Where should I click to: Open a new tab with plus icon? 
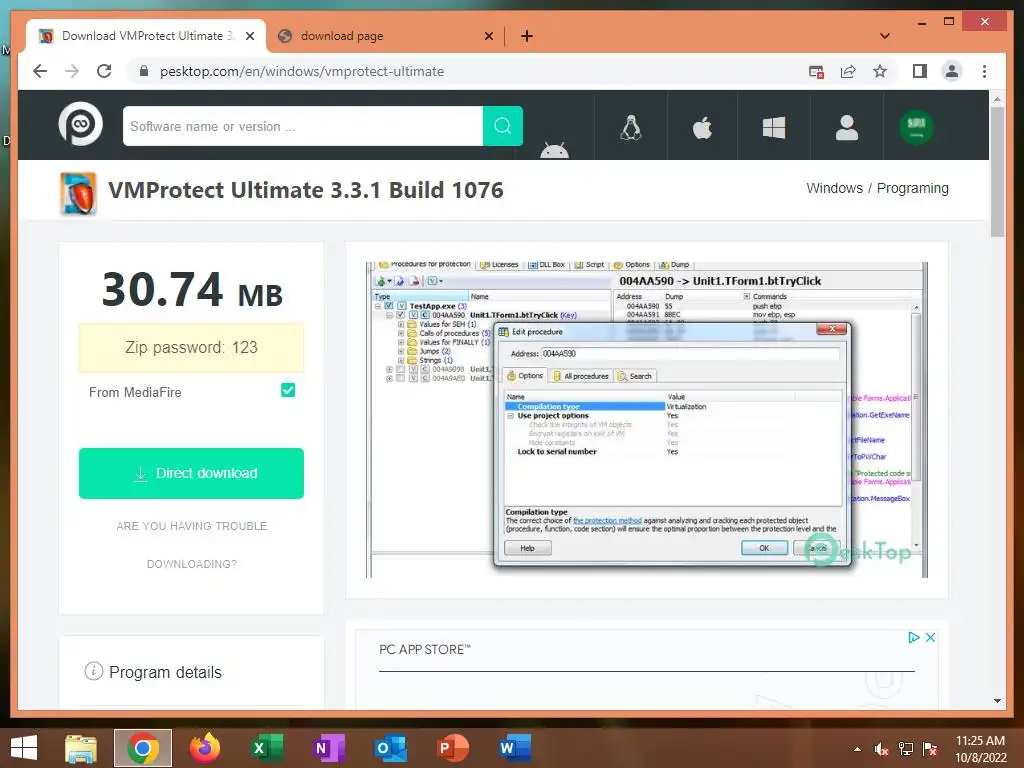click(x=527, y=36)
